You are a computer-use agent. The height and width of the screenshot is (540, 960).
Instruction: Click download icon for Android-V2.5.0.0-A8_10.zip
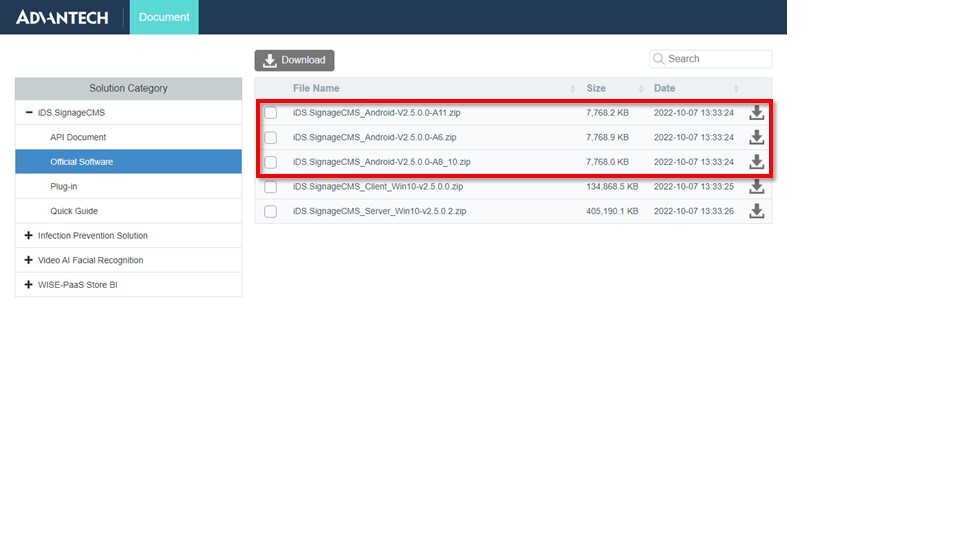pos(757,162)
